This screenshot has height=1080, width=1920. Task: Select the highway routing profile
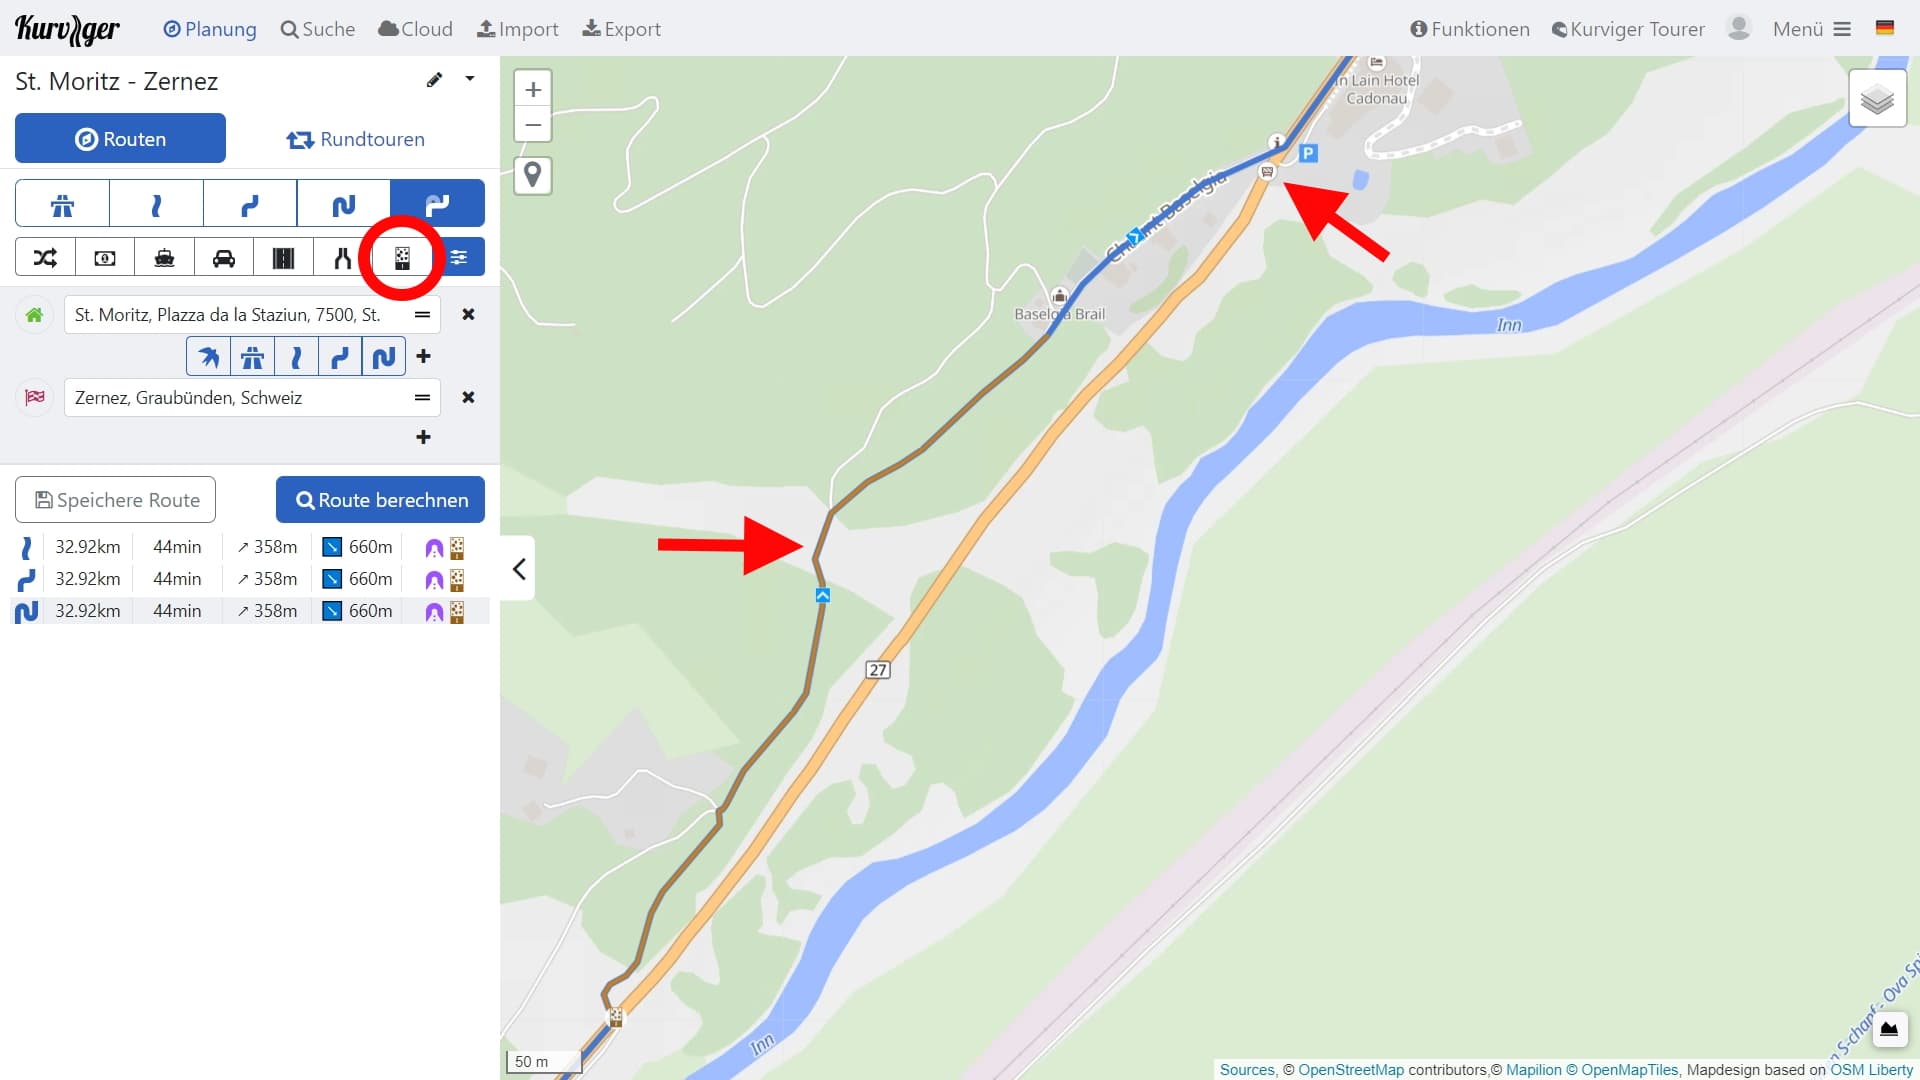62,204
